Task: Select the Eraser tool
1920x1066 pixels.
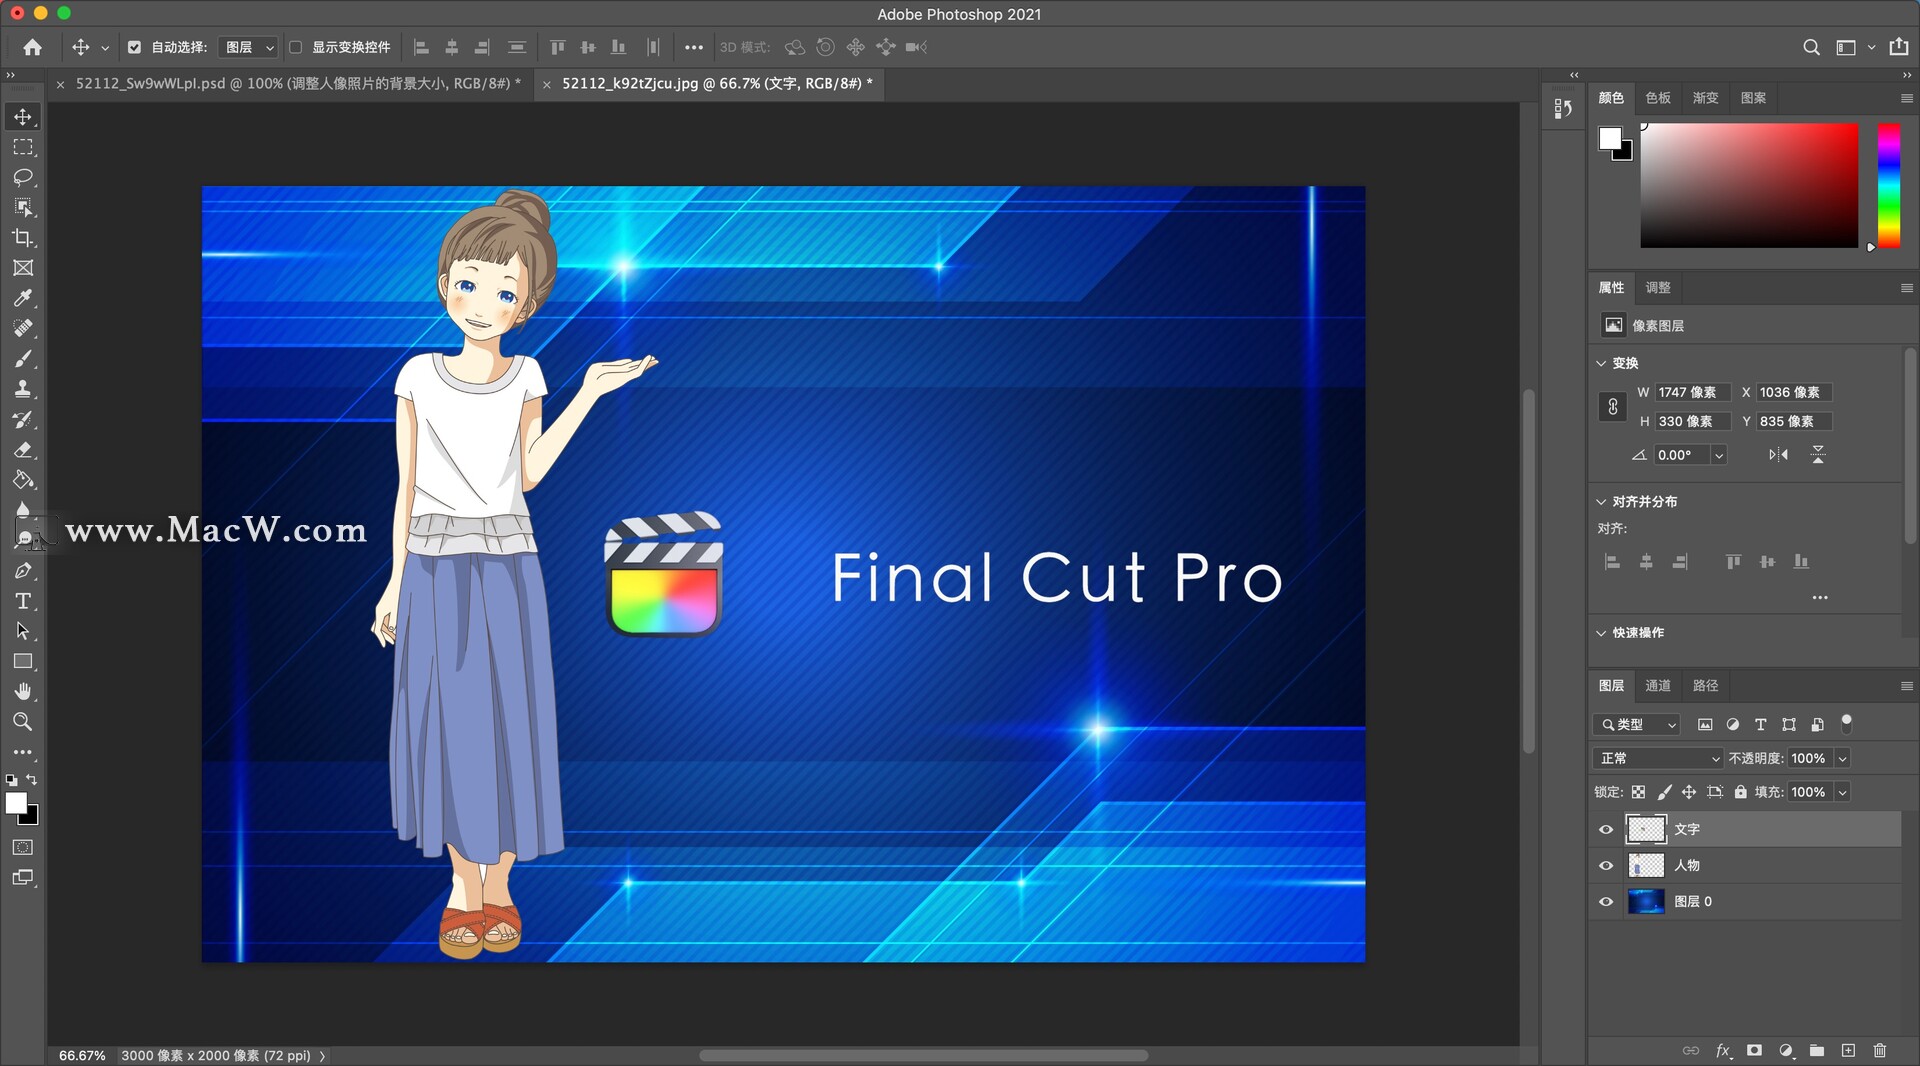Action: [23, 450]
